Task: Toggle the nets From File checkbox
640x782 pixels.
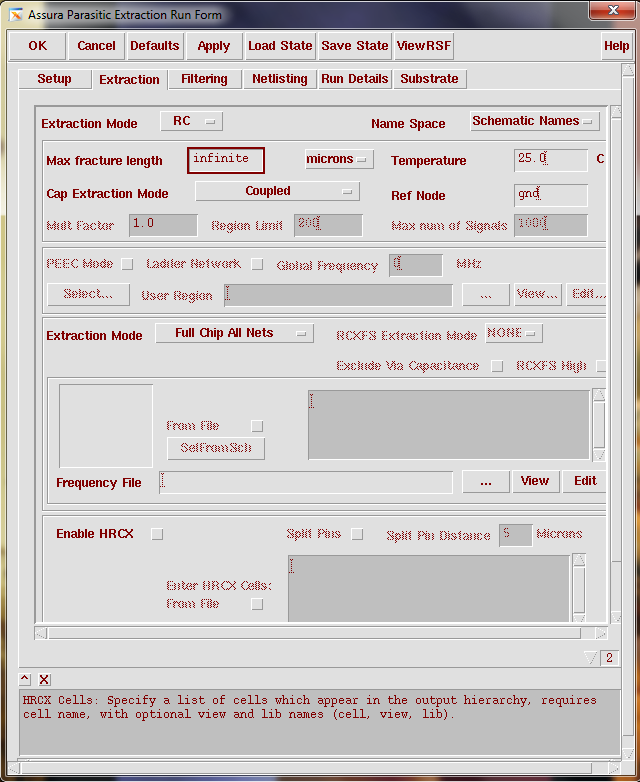Action: (257, 426)
